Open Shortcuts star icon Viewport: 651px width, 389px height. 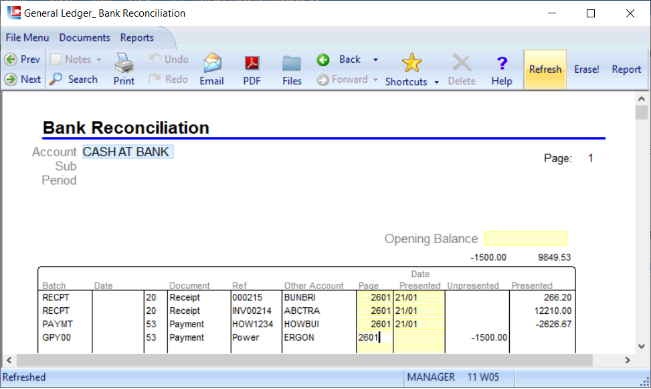point(407,69)
